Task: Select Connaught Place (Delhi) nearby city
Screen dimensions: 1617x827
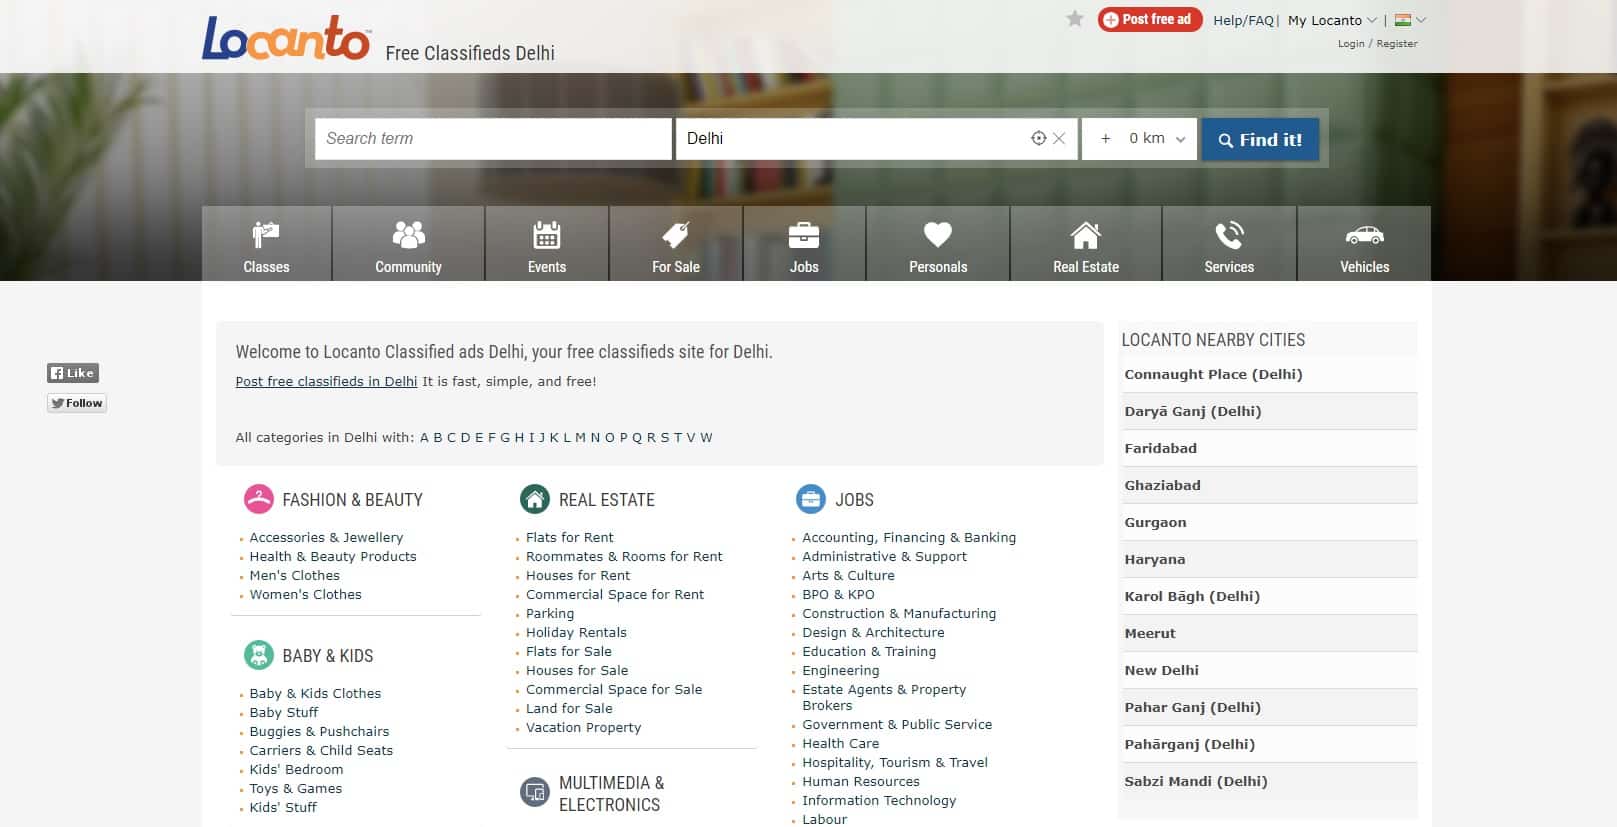Action: [x=1213, y=374]
